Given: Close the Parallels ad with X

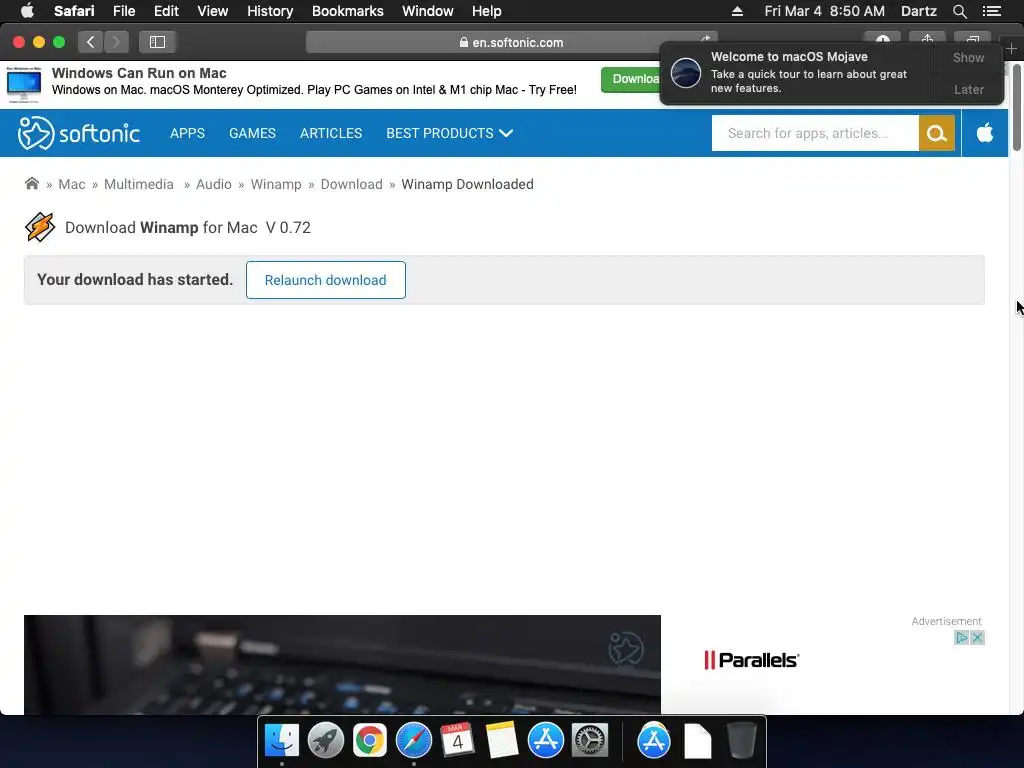Looking at the screenshot, I should pos(978,637).
